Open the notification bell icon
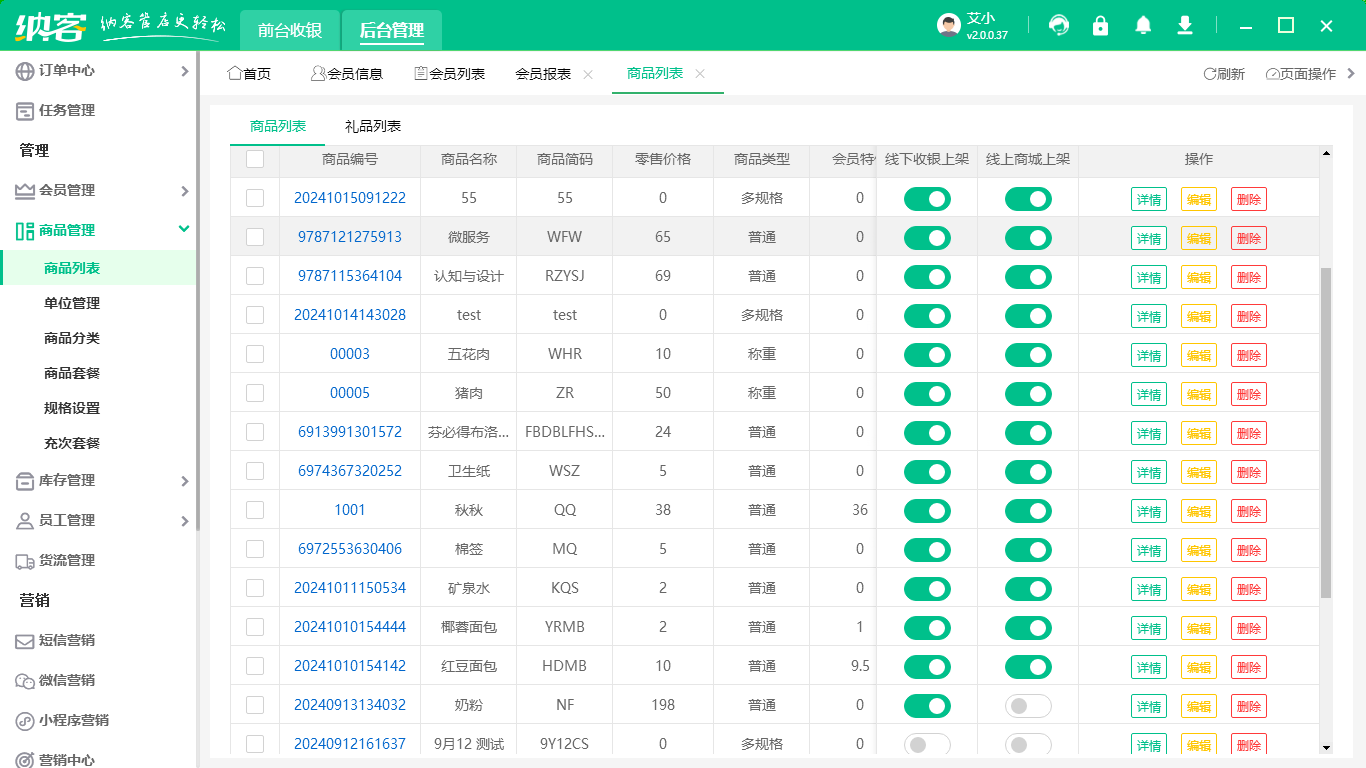The height and width of the screenshot is (768, 1366). tap(1142, 25)
